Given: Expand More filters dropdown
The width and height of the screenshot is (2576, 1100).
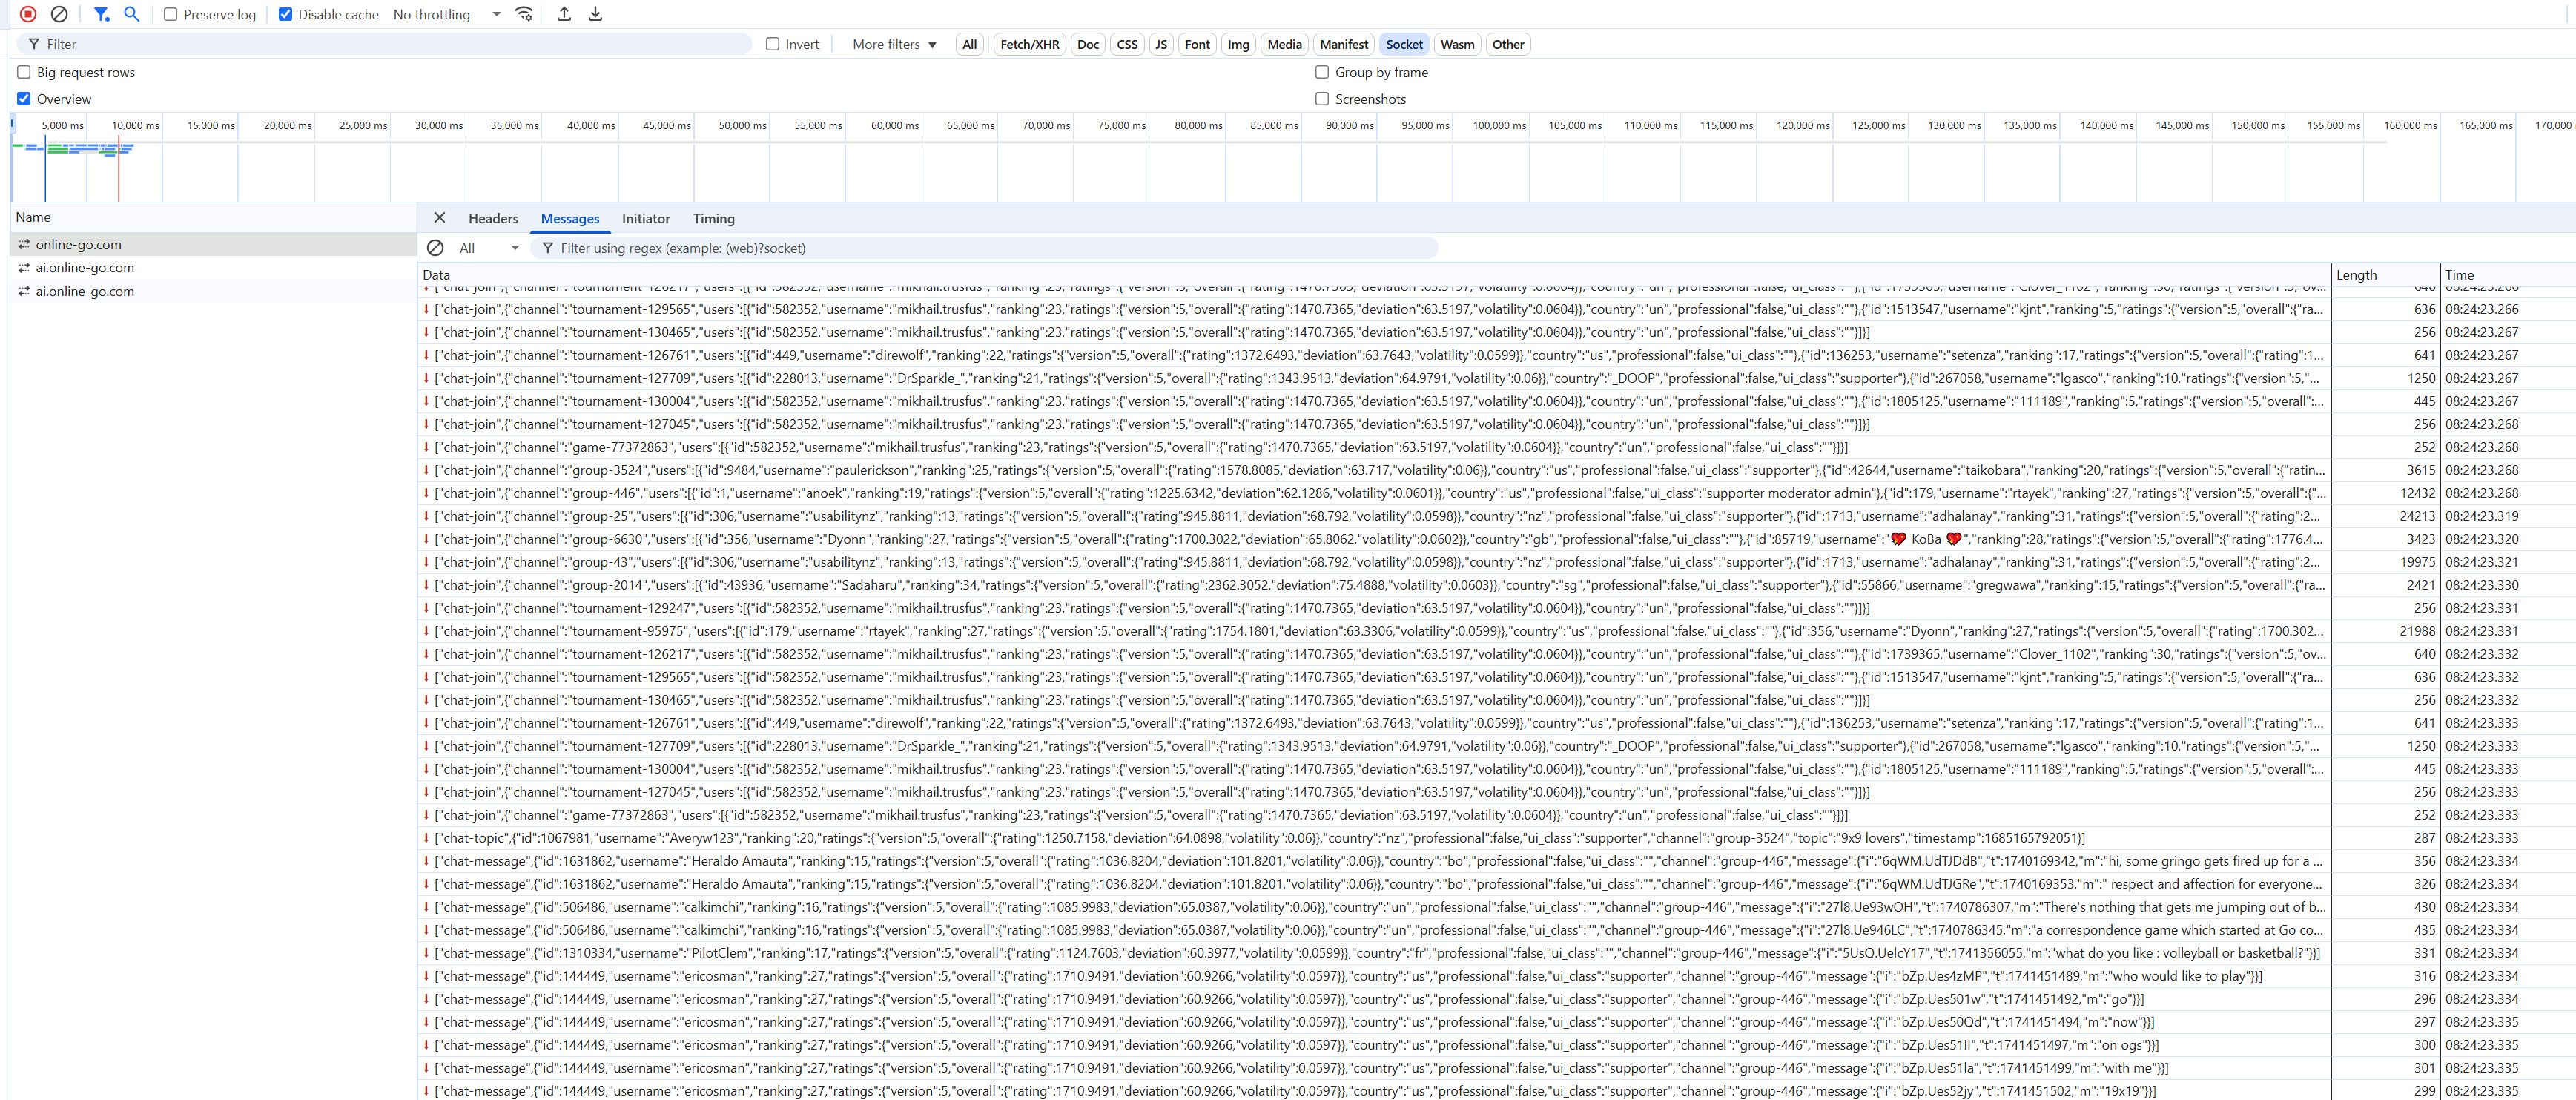Looking at the screenshot, I should pyautogui.click(x=894, y=44).
